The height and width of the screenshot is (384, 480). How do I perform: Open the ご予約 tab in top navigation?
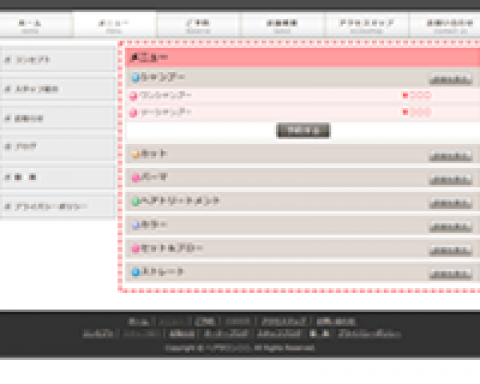pyautogui.click(x=198, y=24)
